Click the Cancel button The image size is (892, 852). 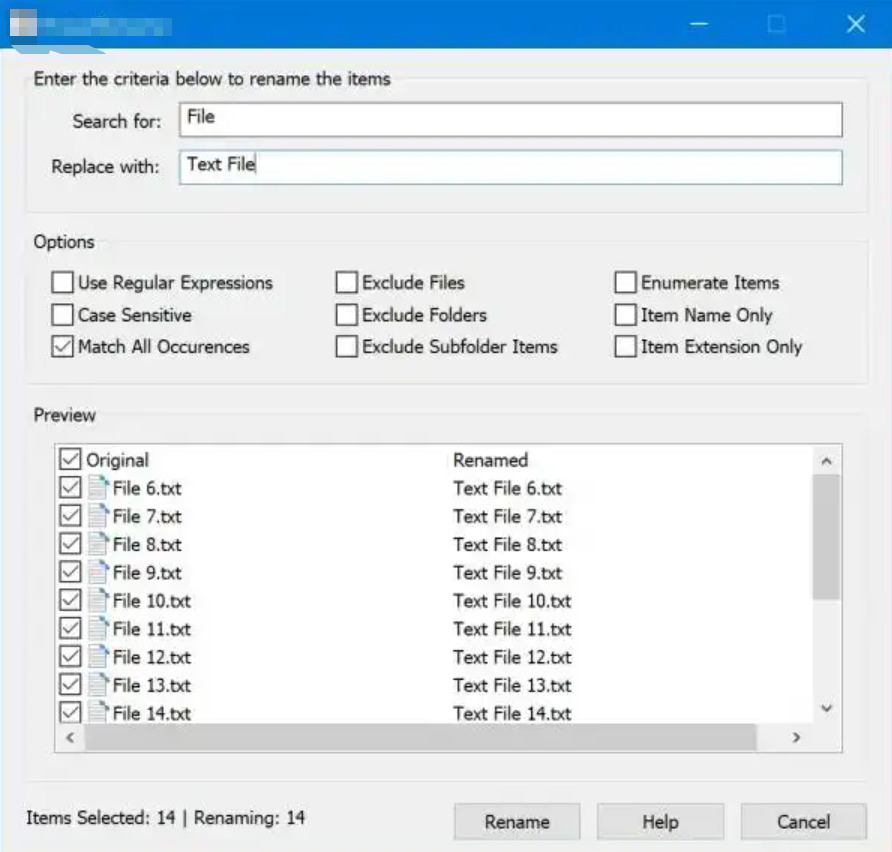click(x=803, y=822)
